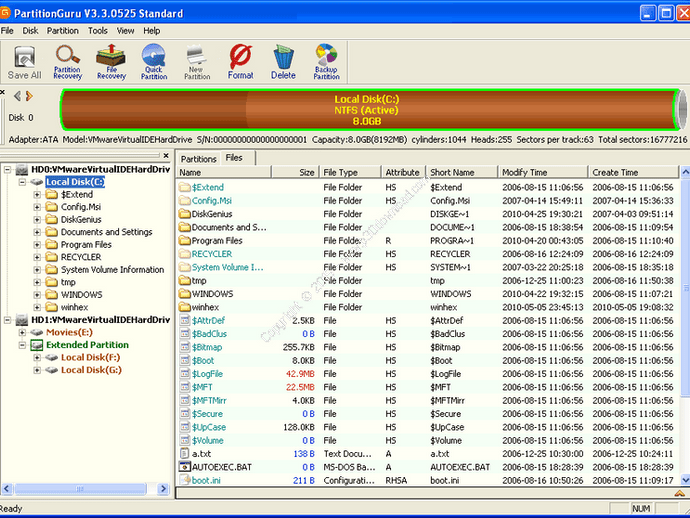Click the Extended Partition icon
The height and width of the screenshot is (518, 690).
pos(37,345)
